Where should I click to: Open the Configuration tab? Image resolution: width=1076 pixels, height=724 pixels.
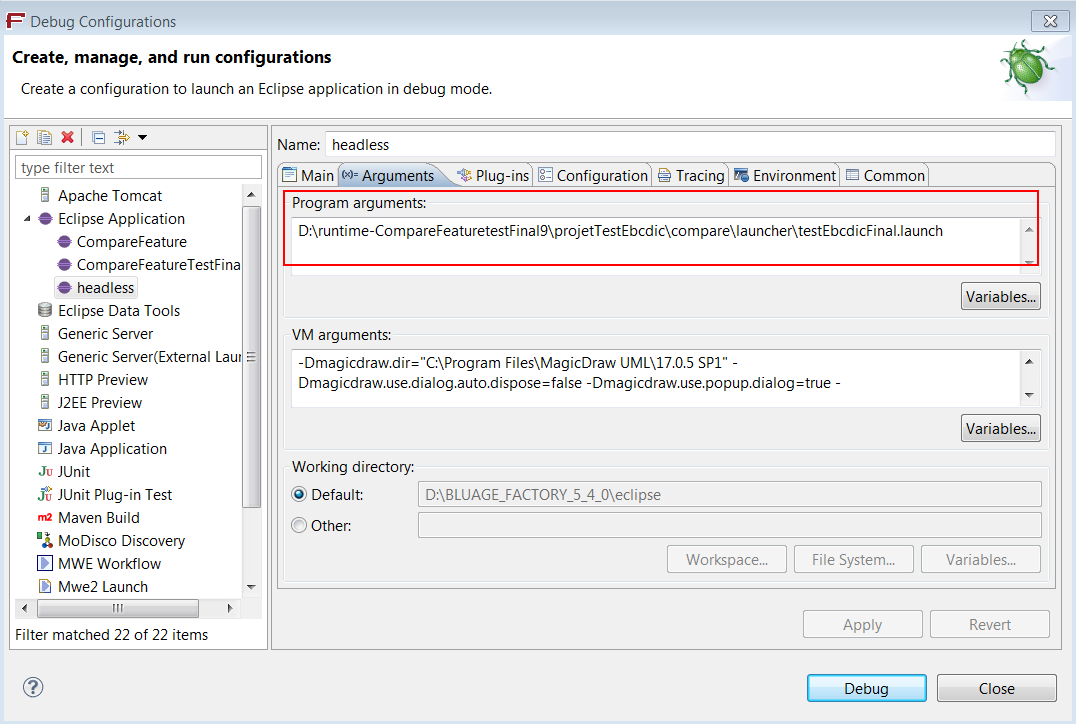[593, 176]
